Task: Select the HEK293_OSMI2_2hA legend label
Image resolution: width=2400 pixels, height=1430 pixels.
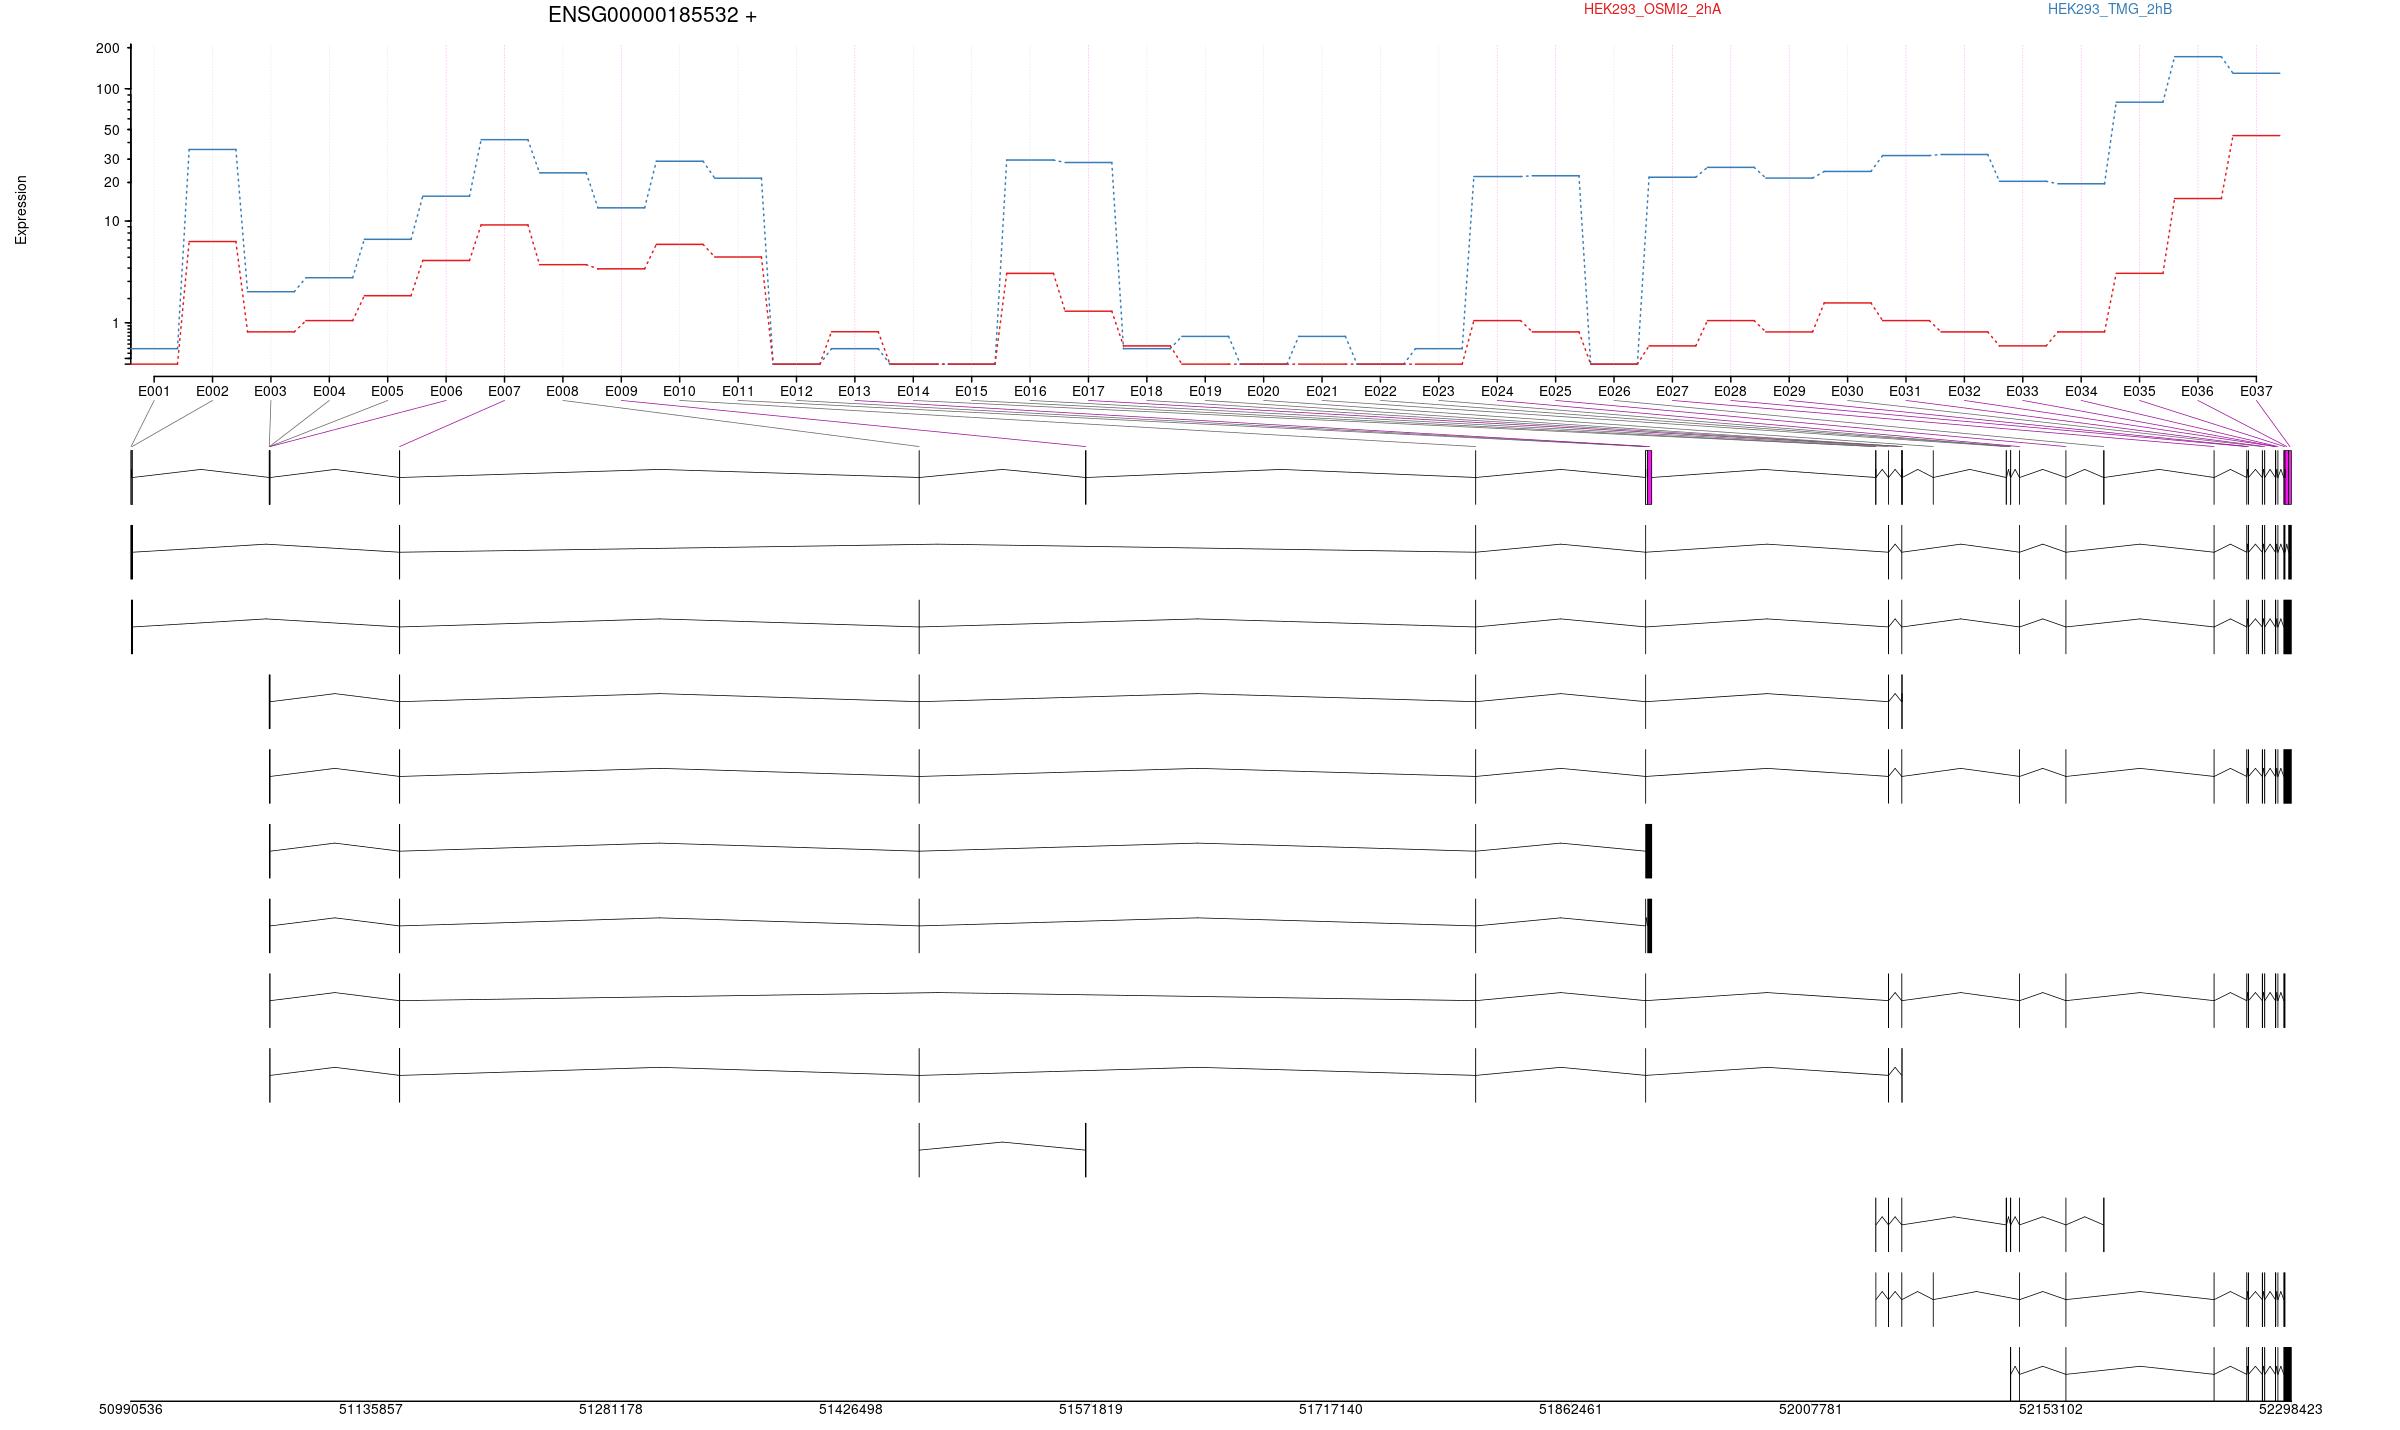Action: (x=1652, y=9)
